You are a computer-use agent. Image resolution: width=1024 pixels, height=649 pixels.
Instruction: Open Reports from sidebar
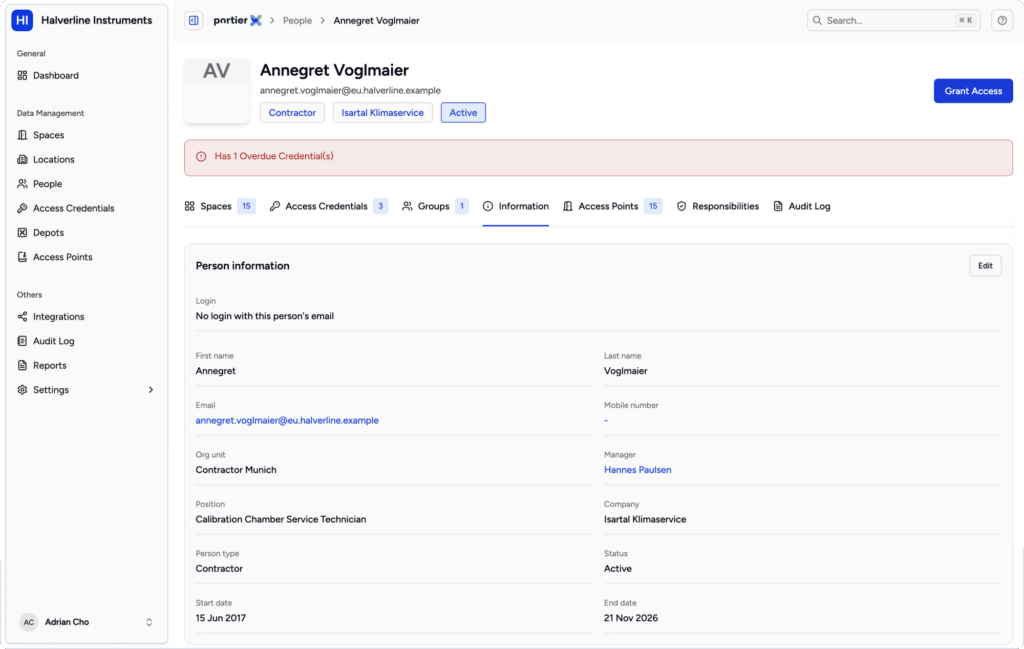click(86, 366)
